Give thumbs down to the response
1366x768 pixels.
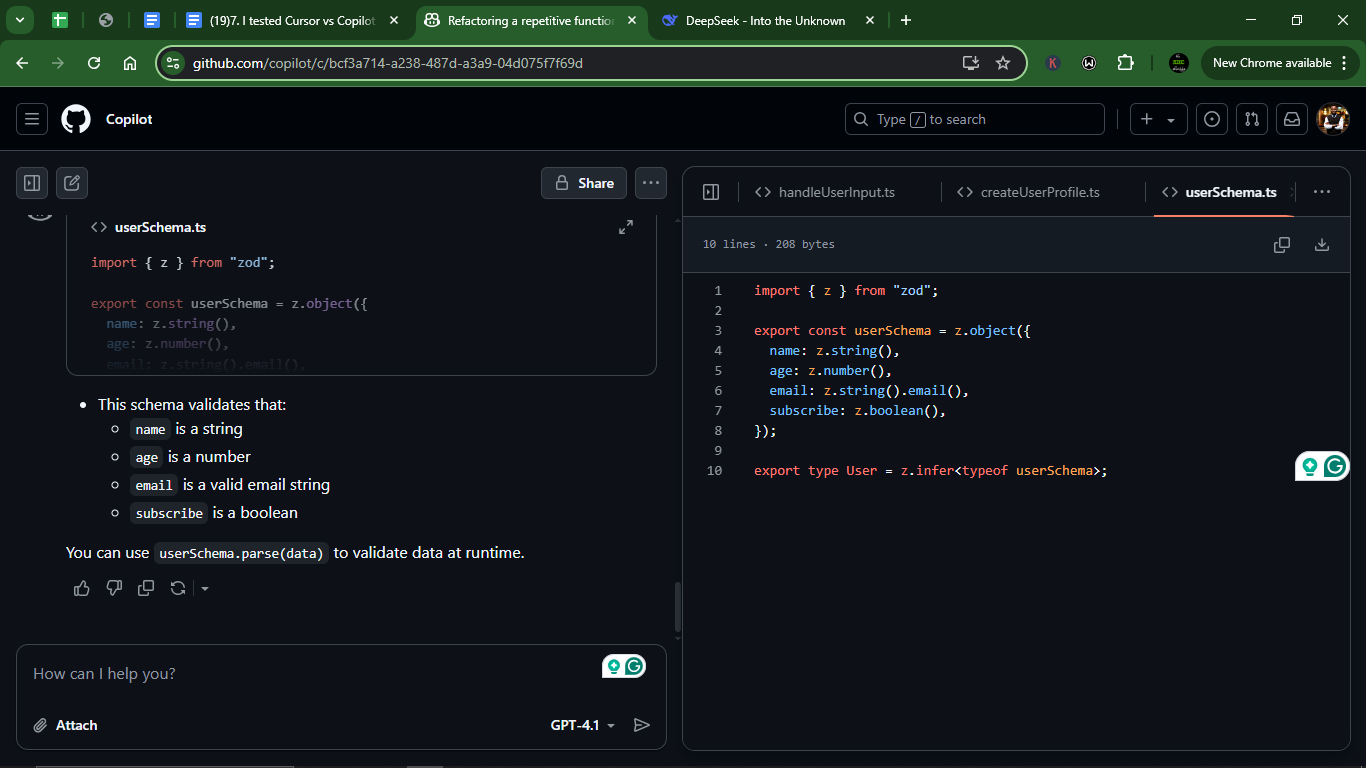114,588
